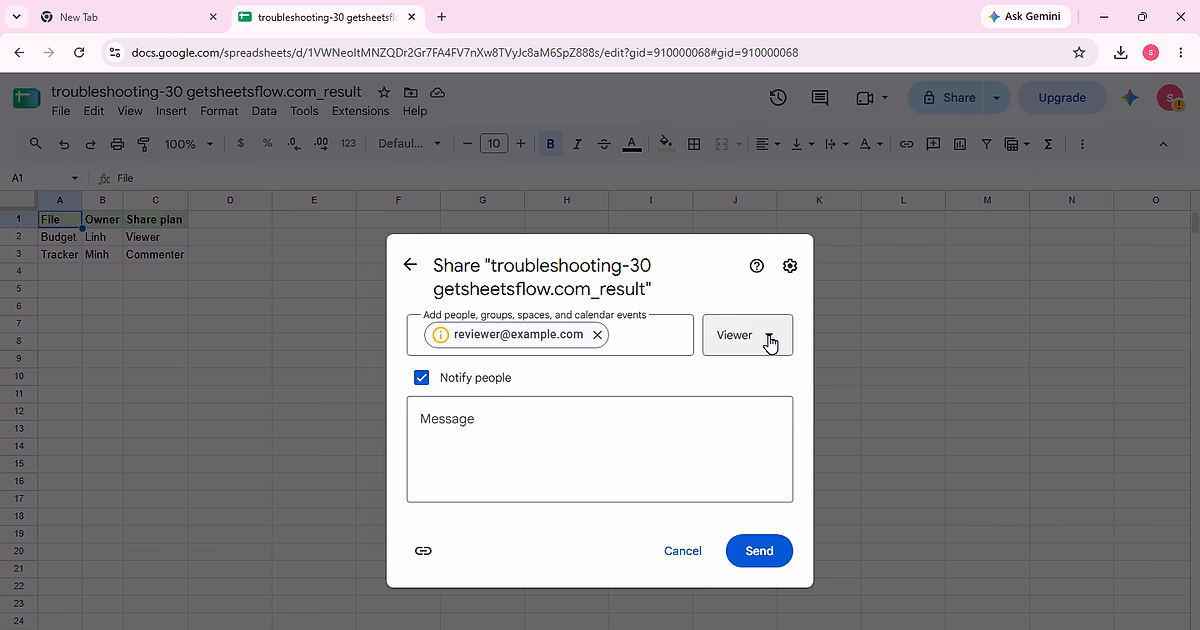Switch to the New Tab tab
Viewport: 1200px width, 630px height.
pos(128,17)
